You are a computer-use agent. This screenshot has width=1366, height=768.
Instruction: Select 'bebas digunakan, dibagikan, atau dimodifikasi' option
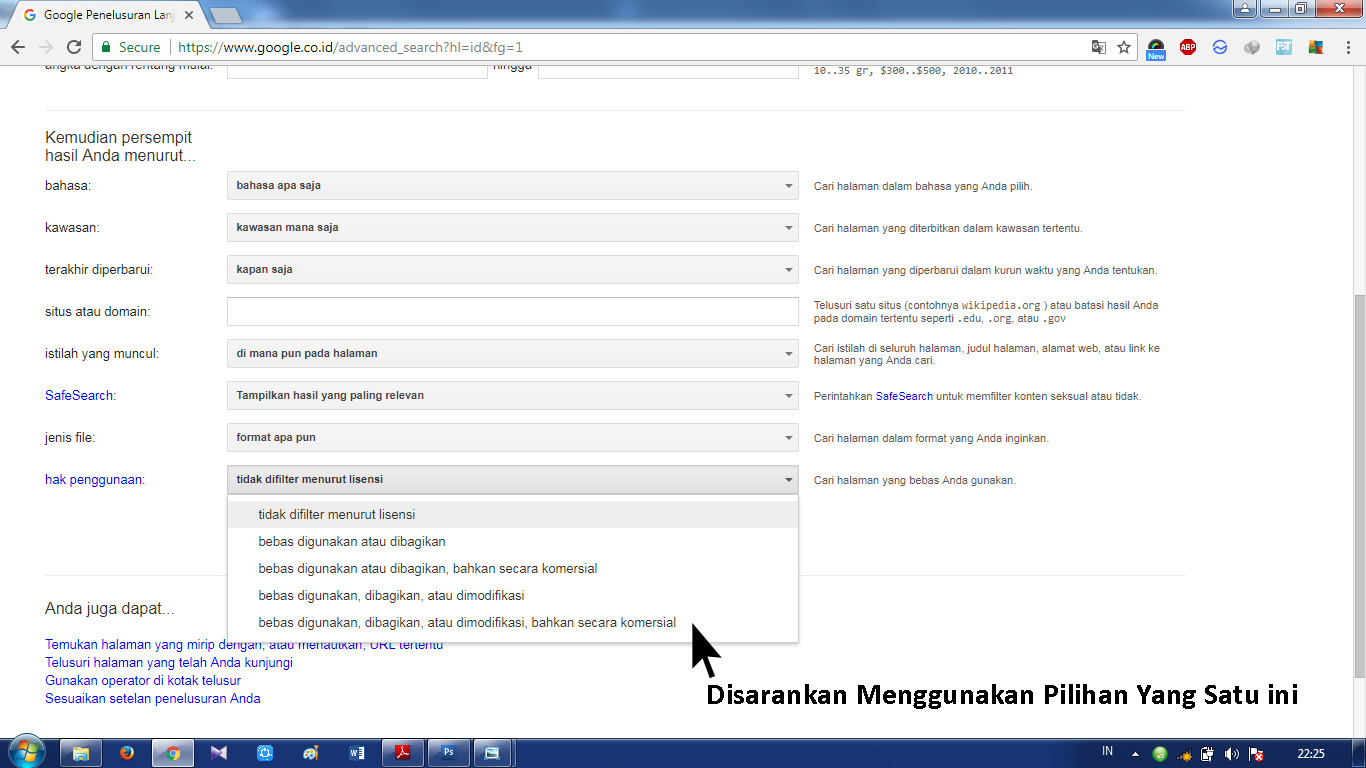pyautogui.click(x=513, y=595)
